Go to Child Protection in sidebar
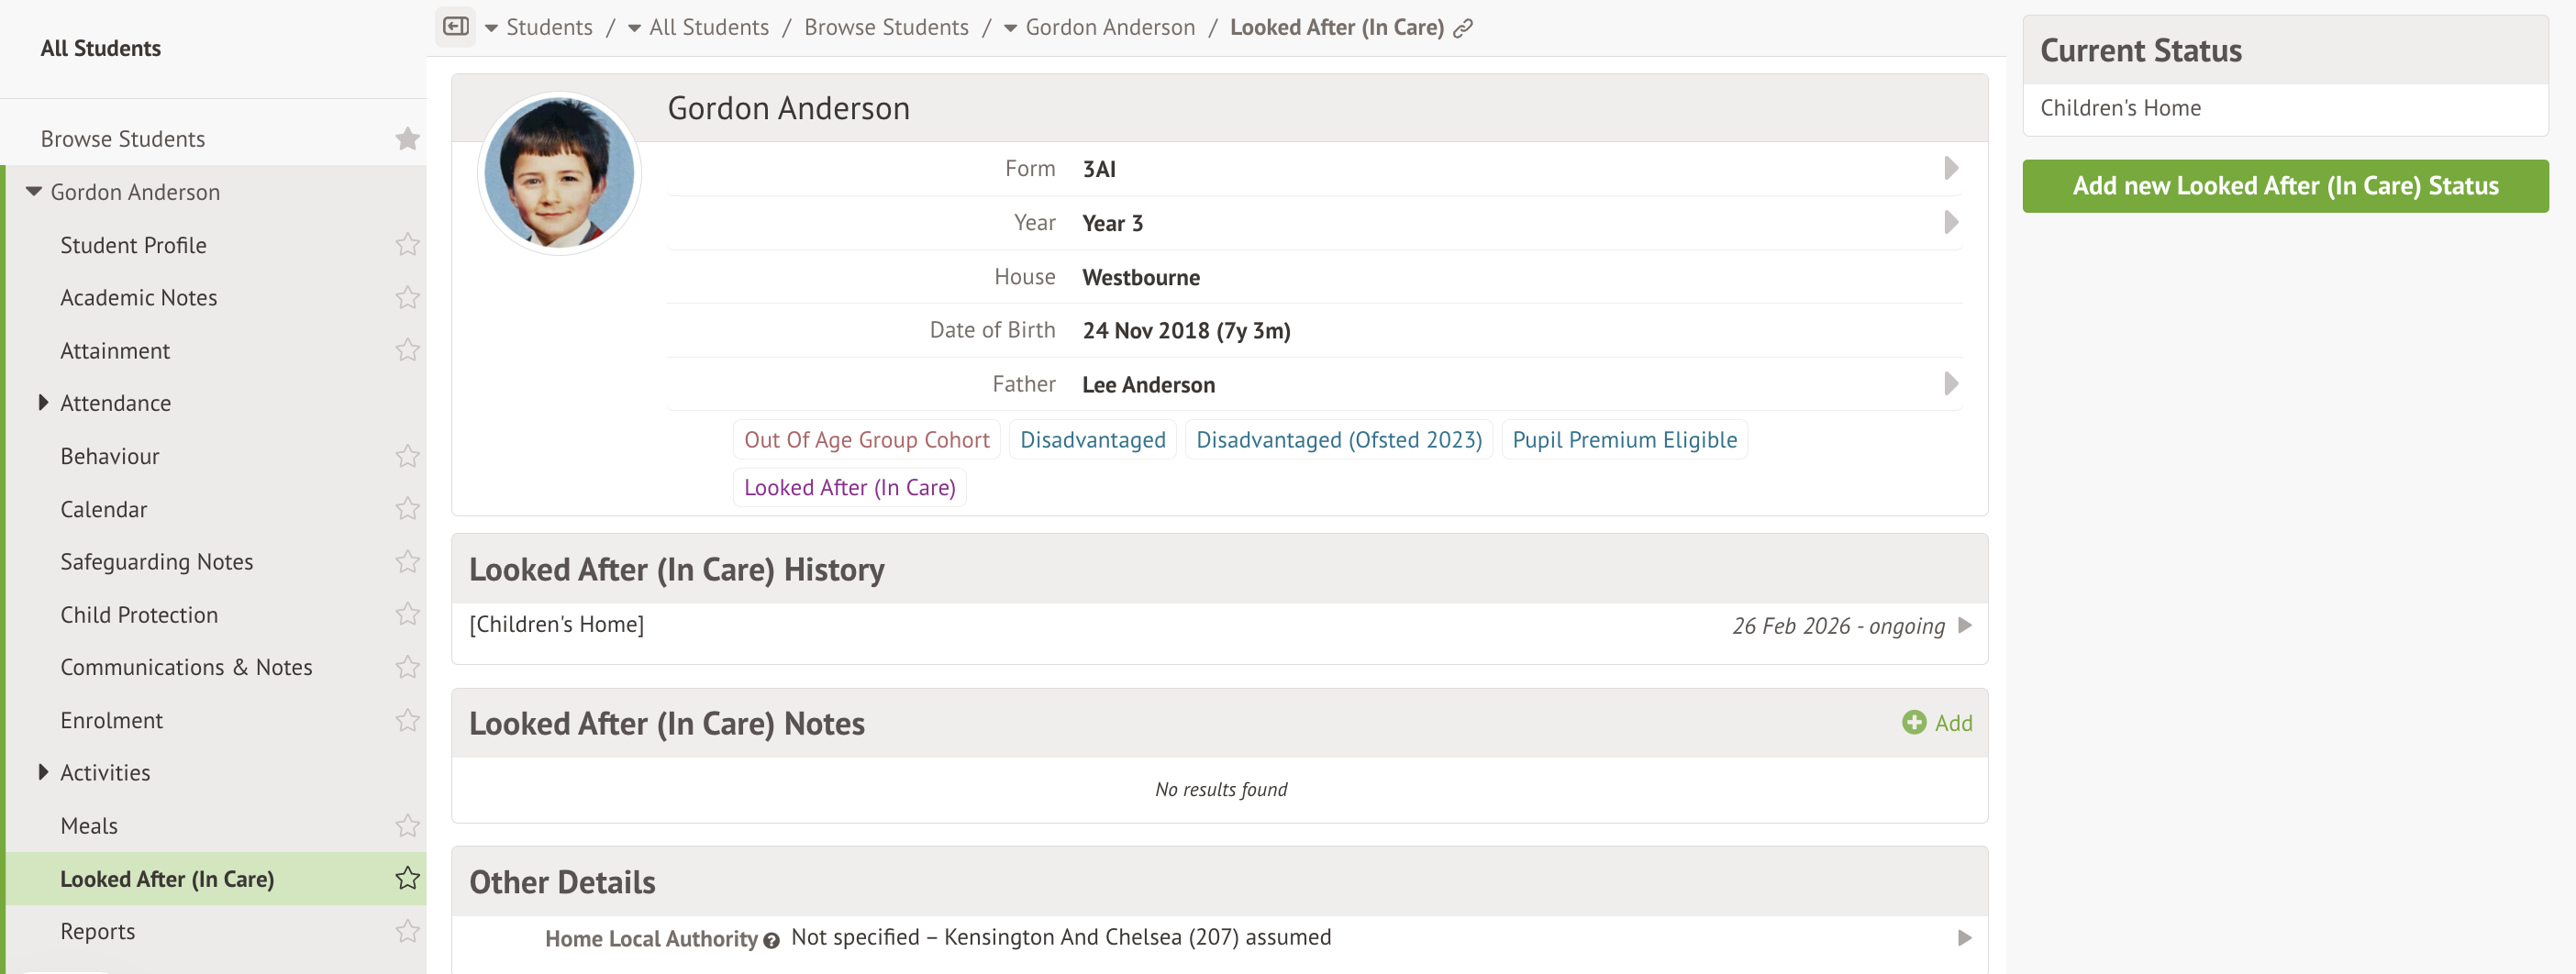 click(139, 615)
